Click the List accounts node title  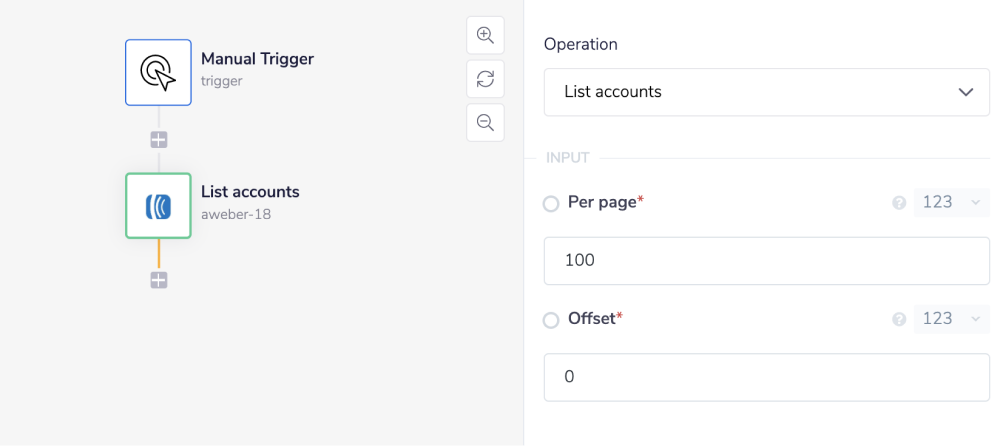(x=250, y=192)
